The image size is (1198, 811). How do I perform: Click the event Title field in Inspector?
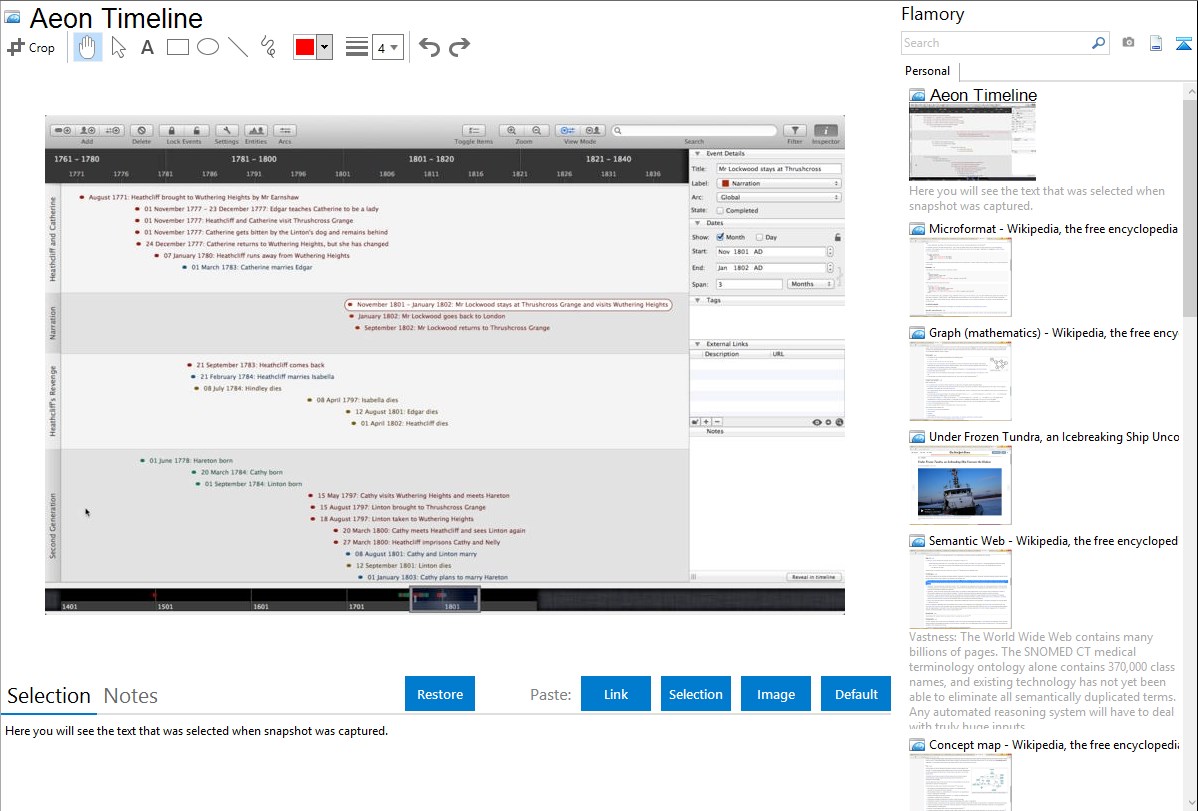click(x=779, y=169)
